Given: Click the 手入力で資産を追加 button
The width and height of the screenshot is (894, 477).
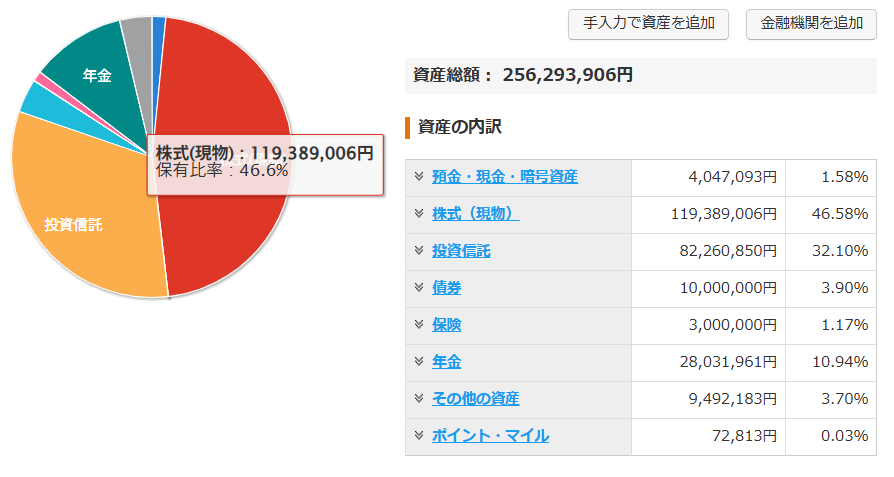Looking at the screenshot, I should (648, 24).
